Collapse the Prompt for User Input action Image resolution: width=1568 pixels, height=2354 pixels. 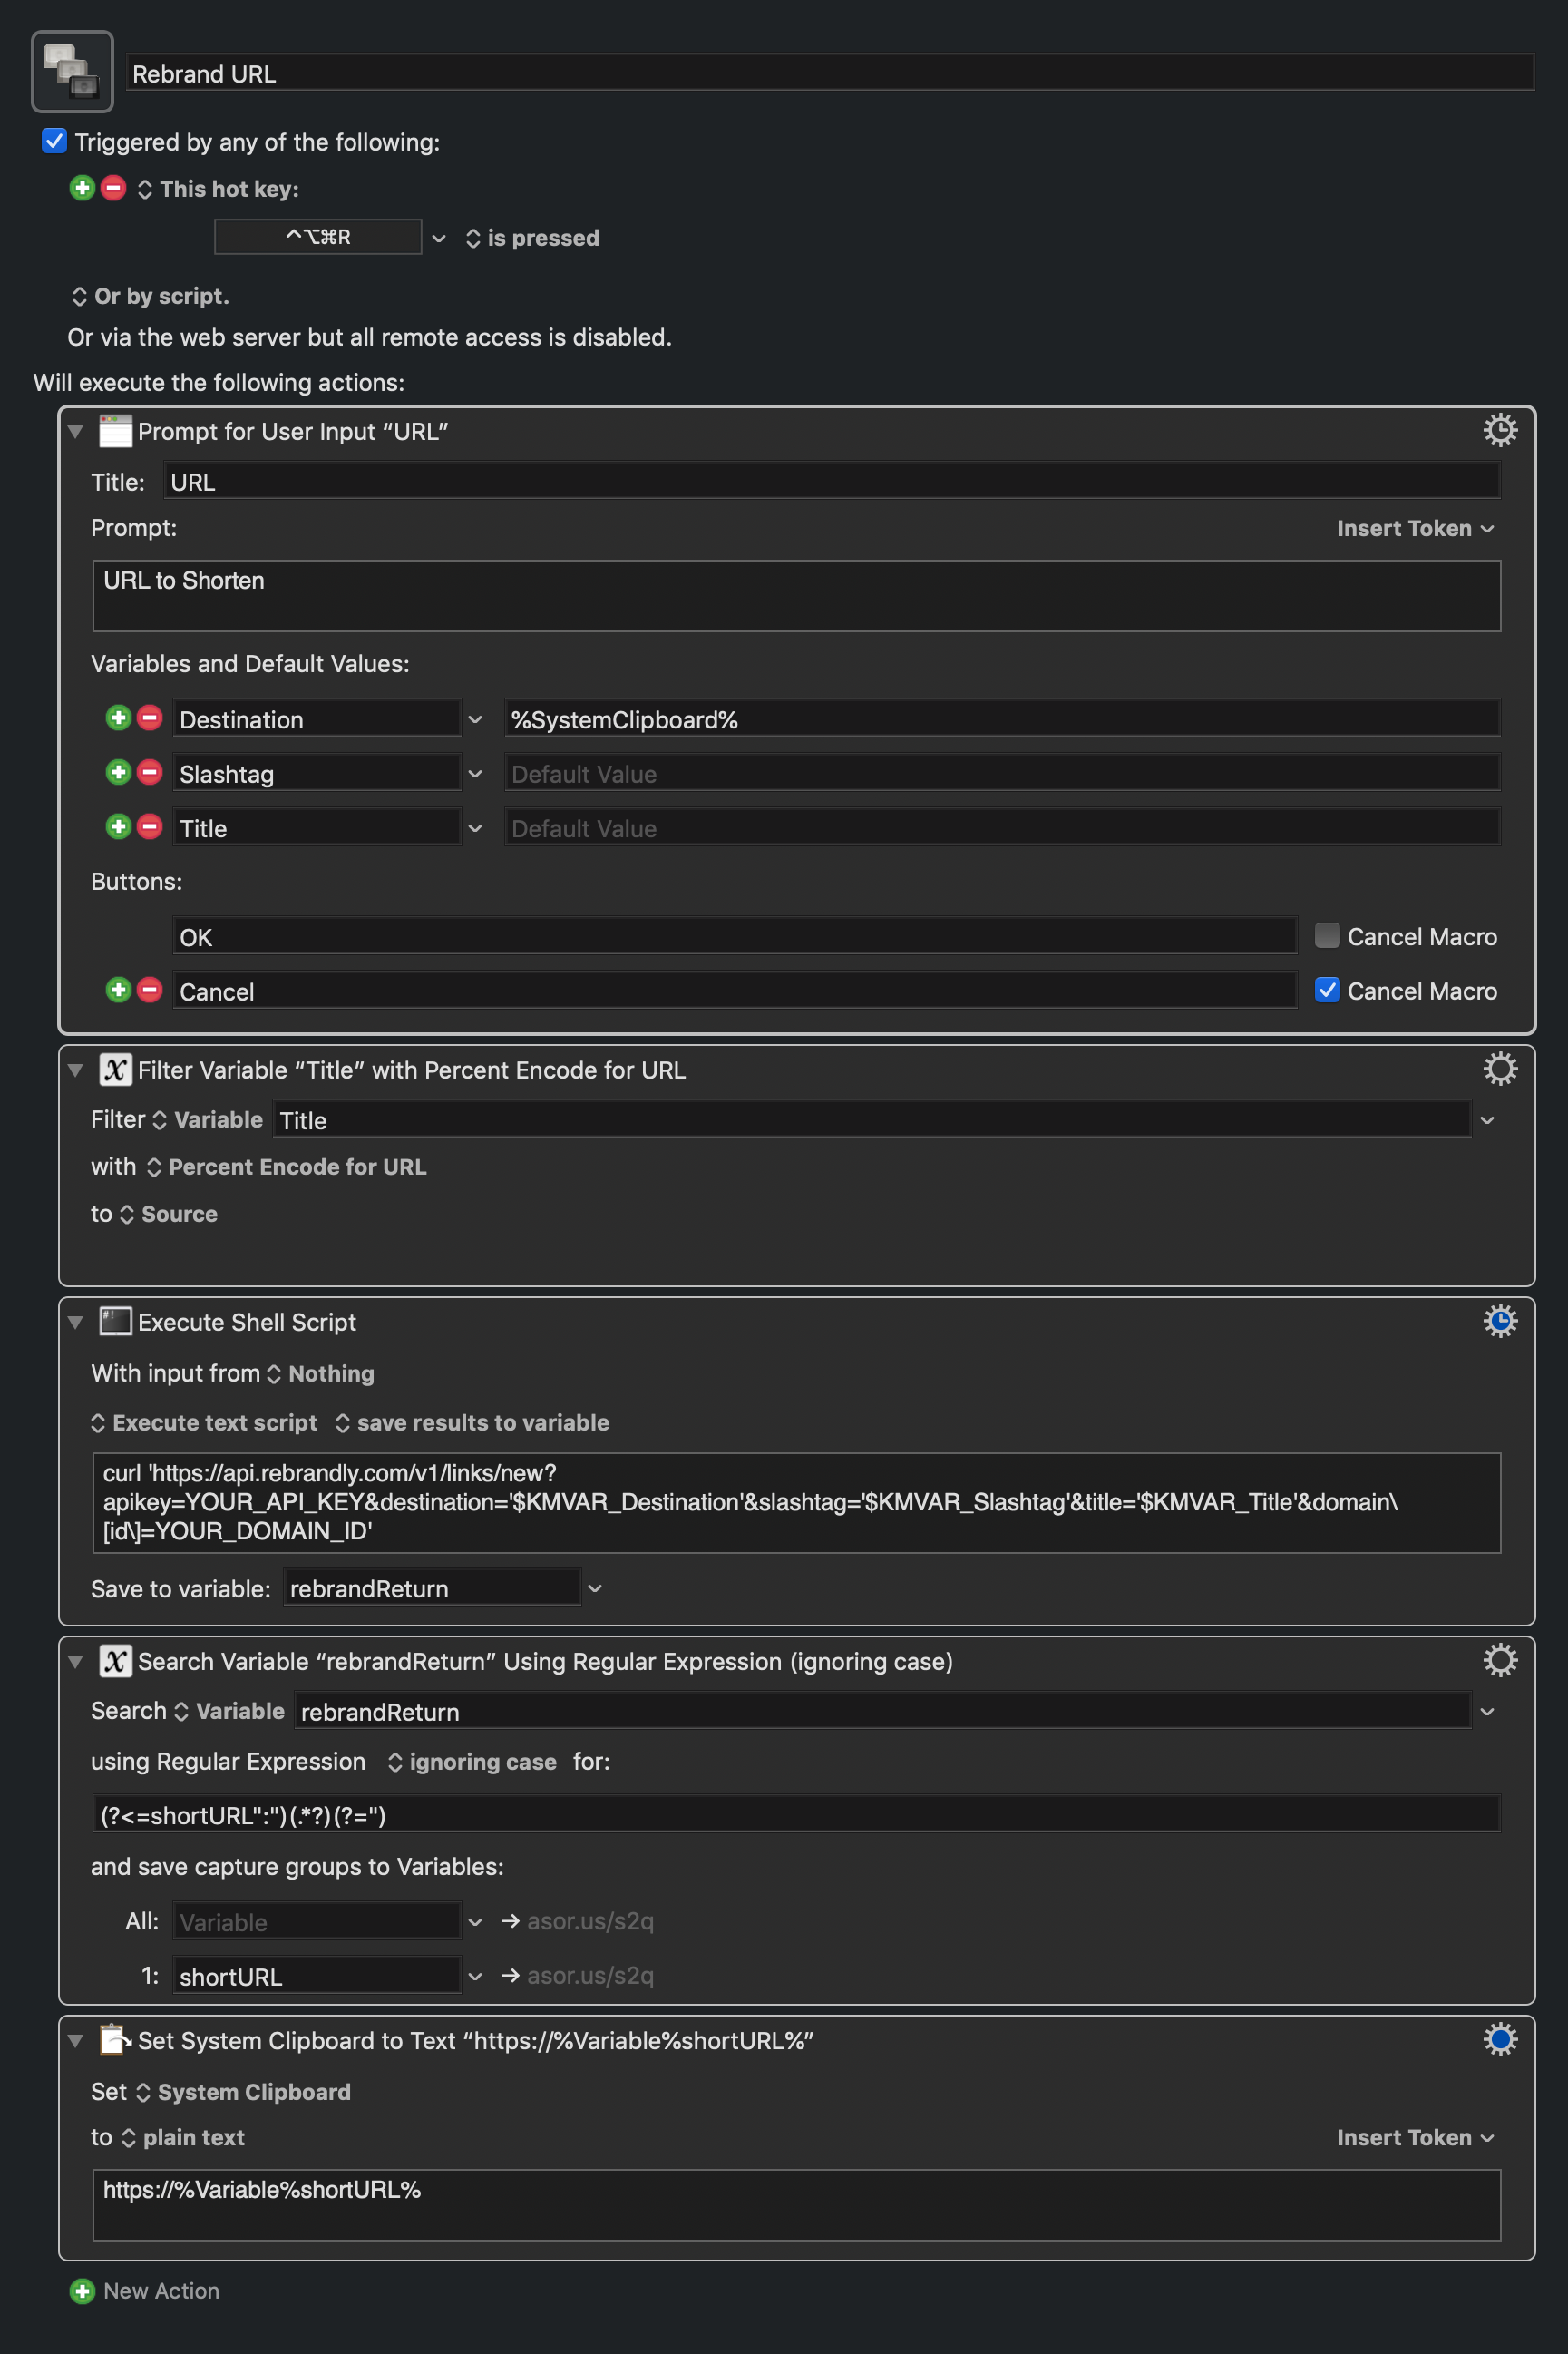75,432
